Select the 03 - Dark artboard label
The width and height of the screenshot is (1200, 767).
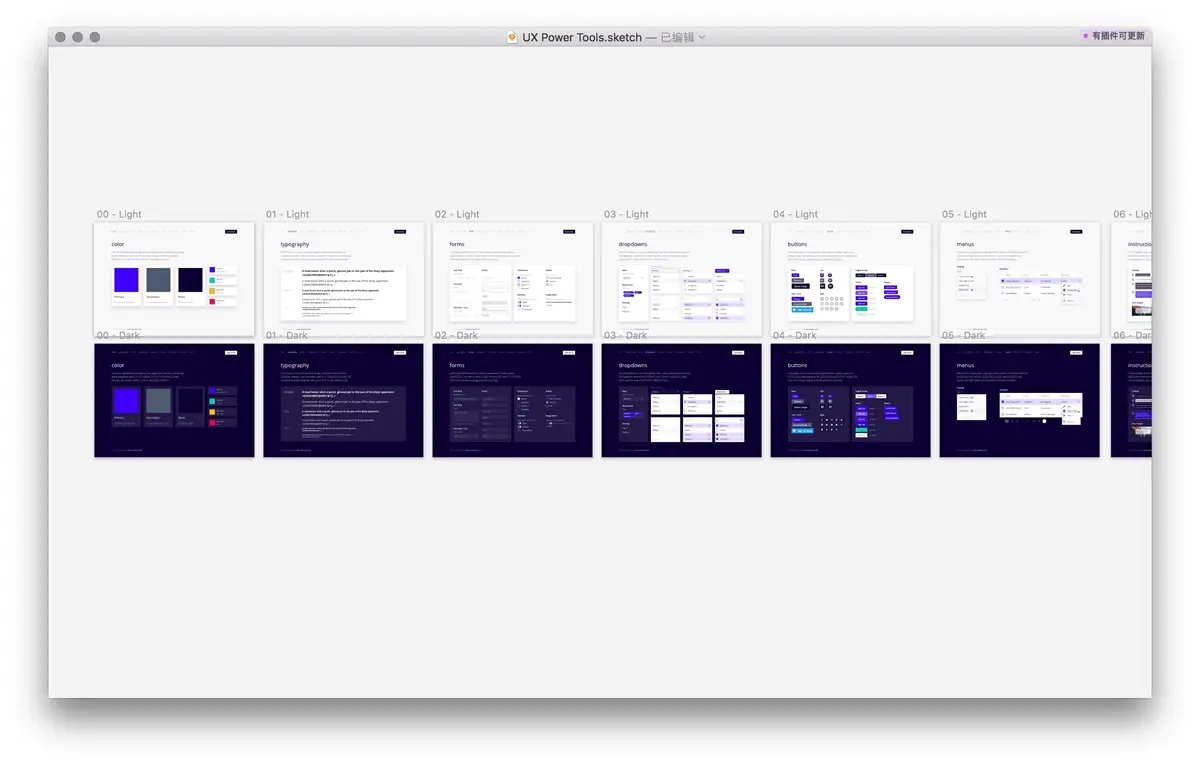click(x=625, y=336)
